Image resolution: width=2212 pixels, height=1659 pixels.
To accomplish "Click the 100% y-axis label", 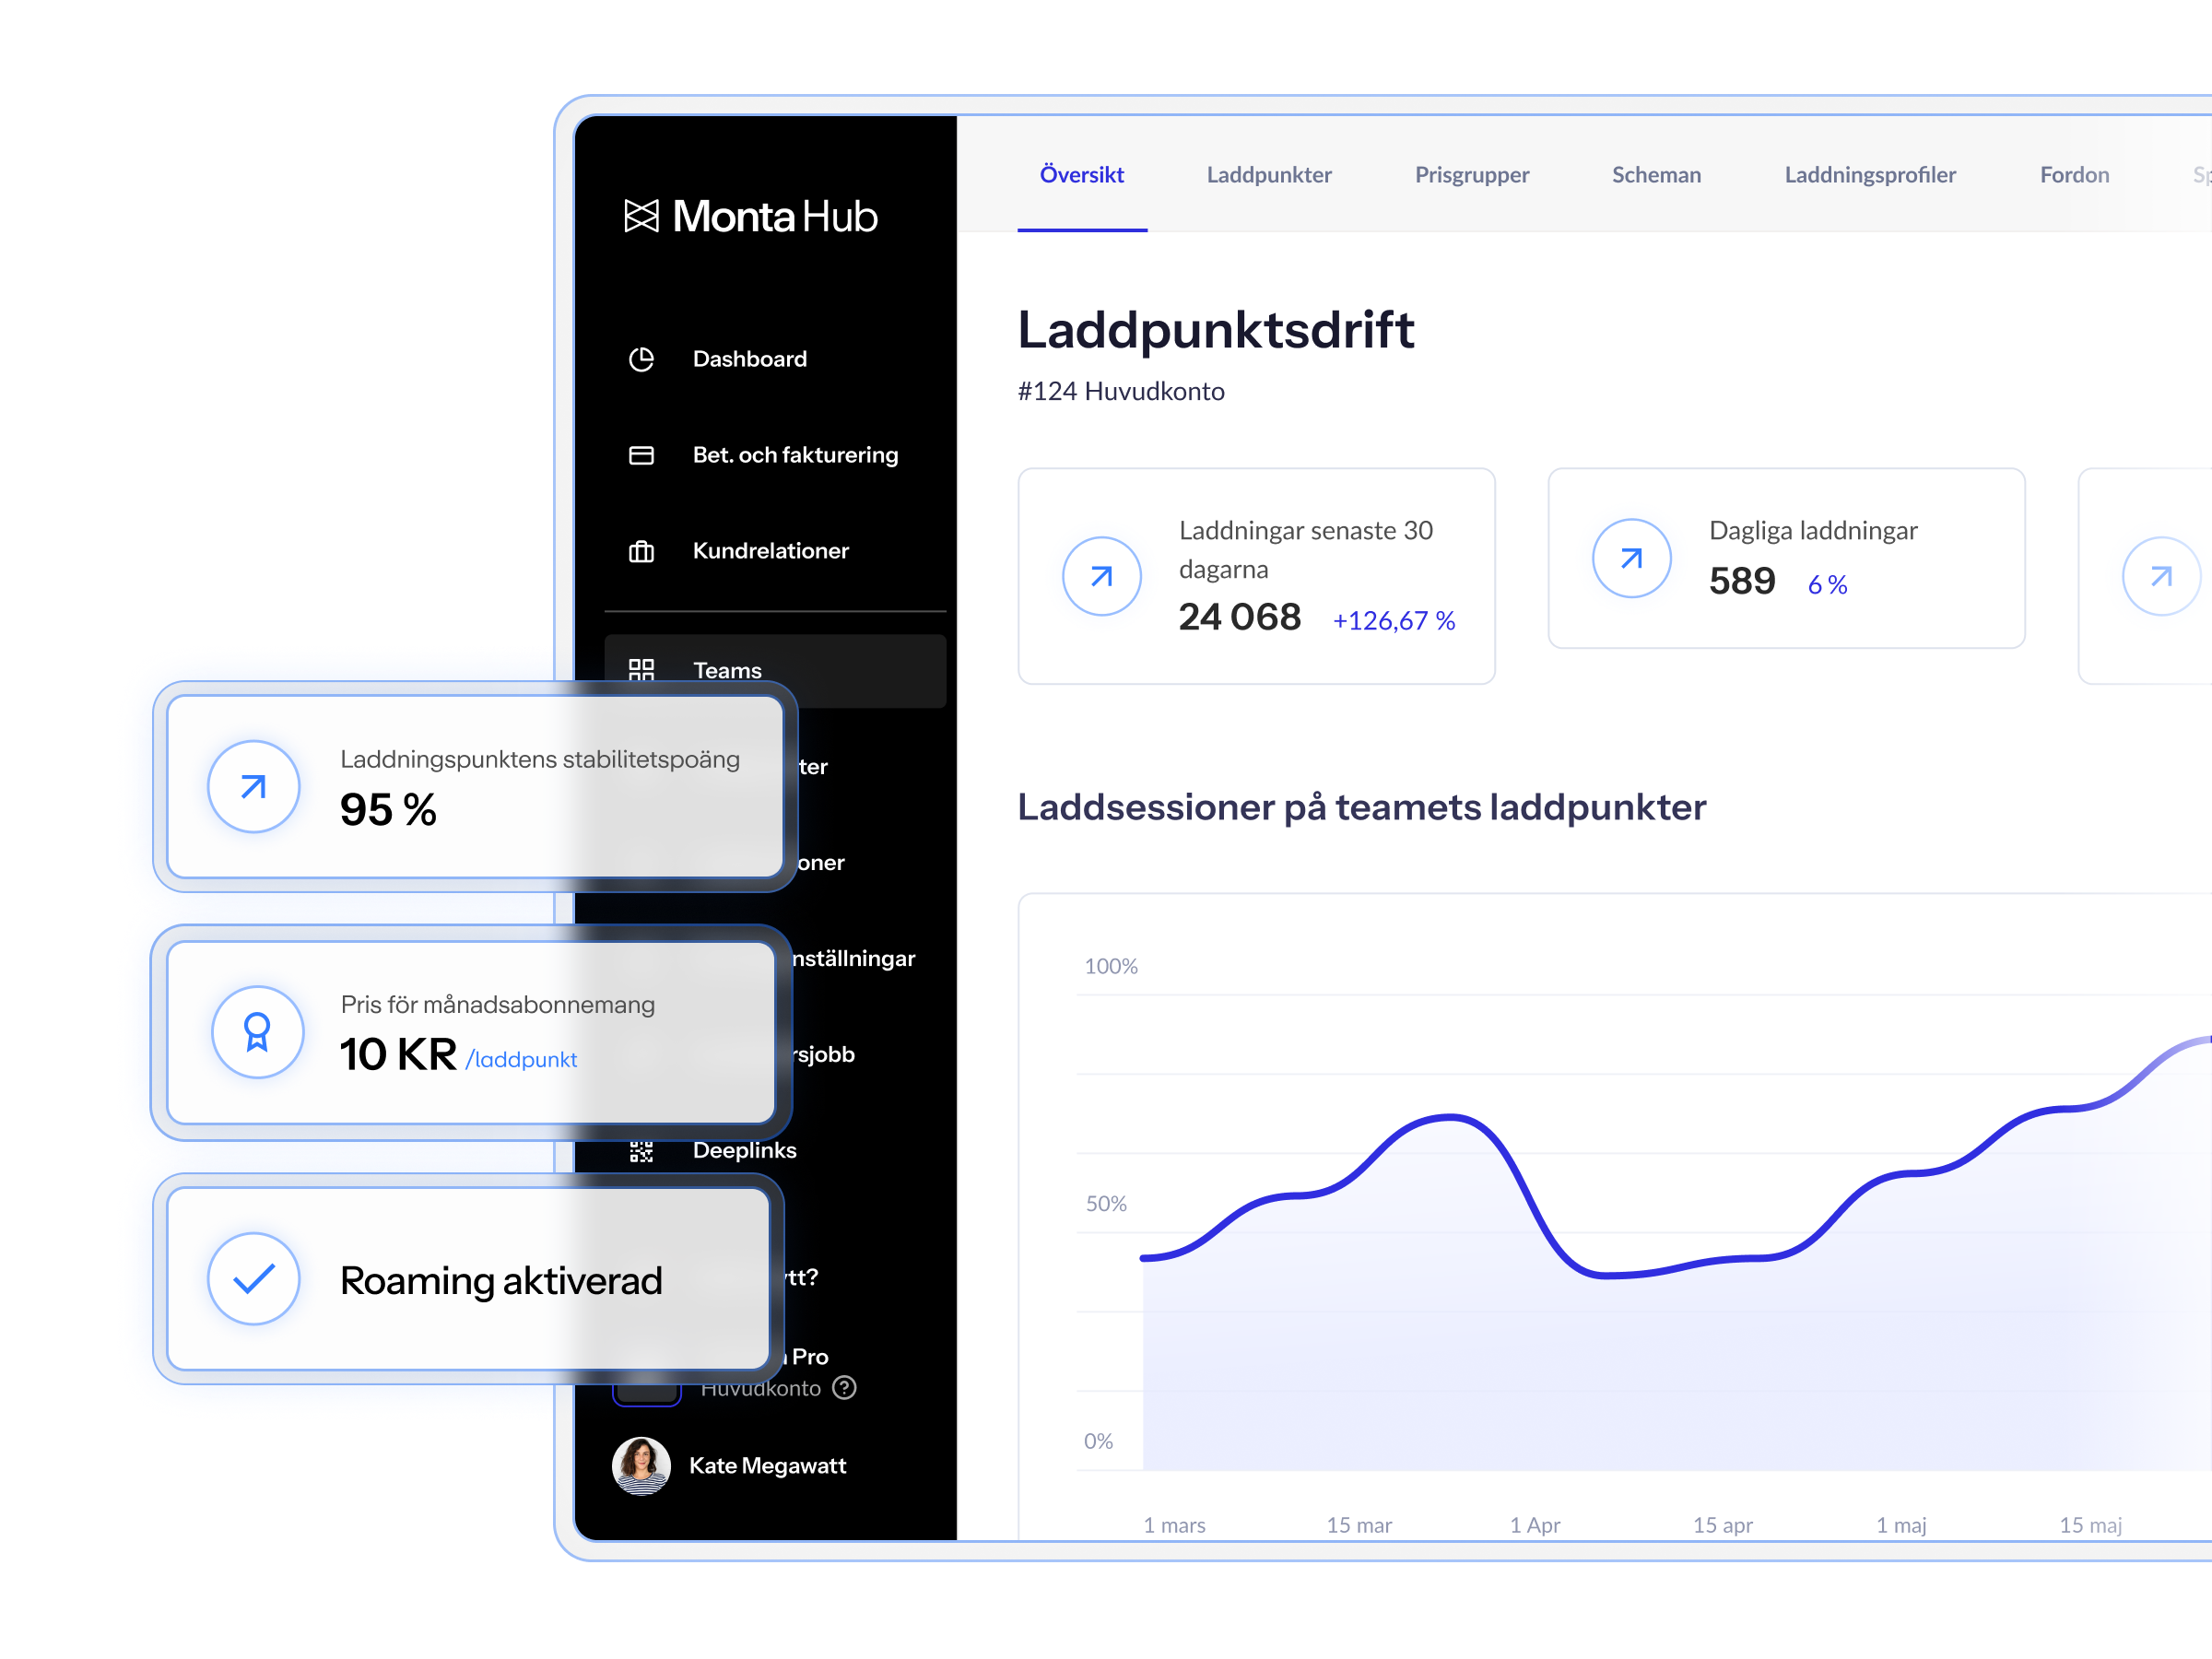I will pyautogui.click(x=1111, y=966).
